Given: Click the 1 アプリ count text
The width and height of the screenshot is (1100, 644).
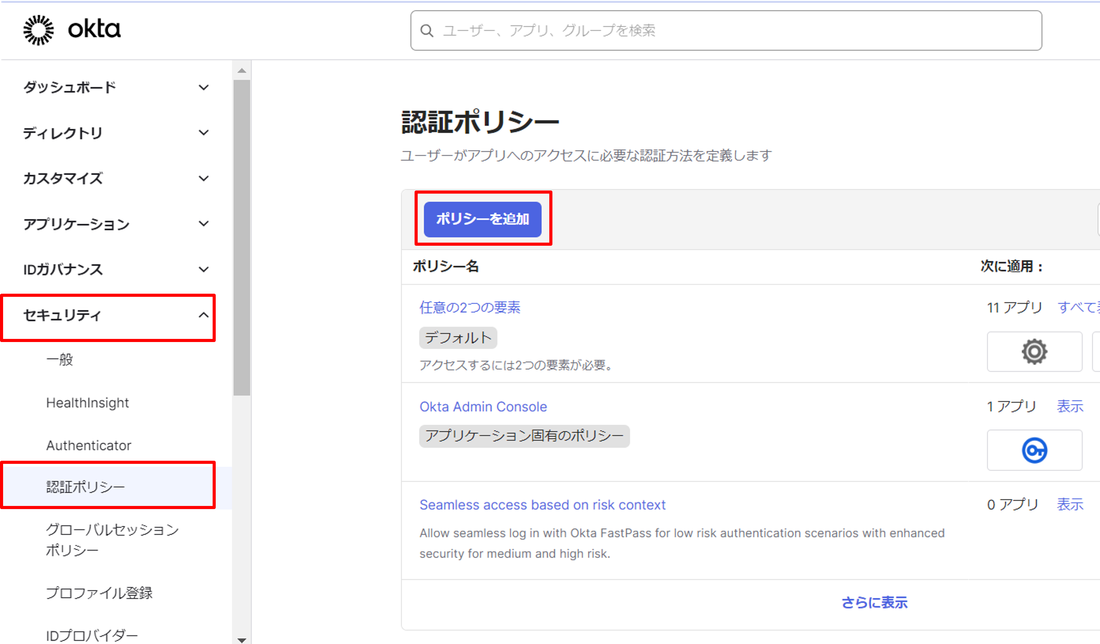Looking at the screenshot, I should click(x=1012, y=406).
